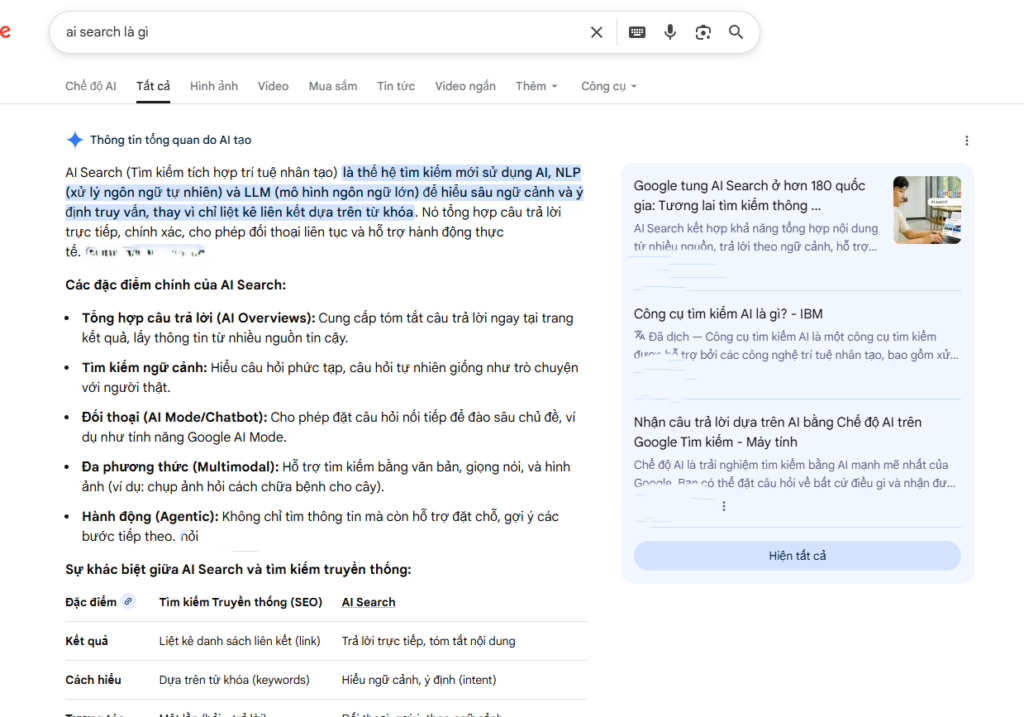Image resolution: width=1024 pixels, height=717 pixels.
Task: Select the Tin tức tab
Action: tap(396, 86)
